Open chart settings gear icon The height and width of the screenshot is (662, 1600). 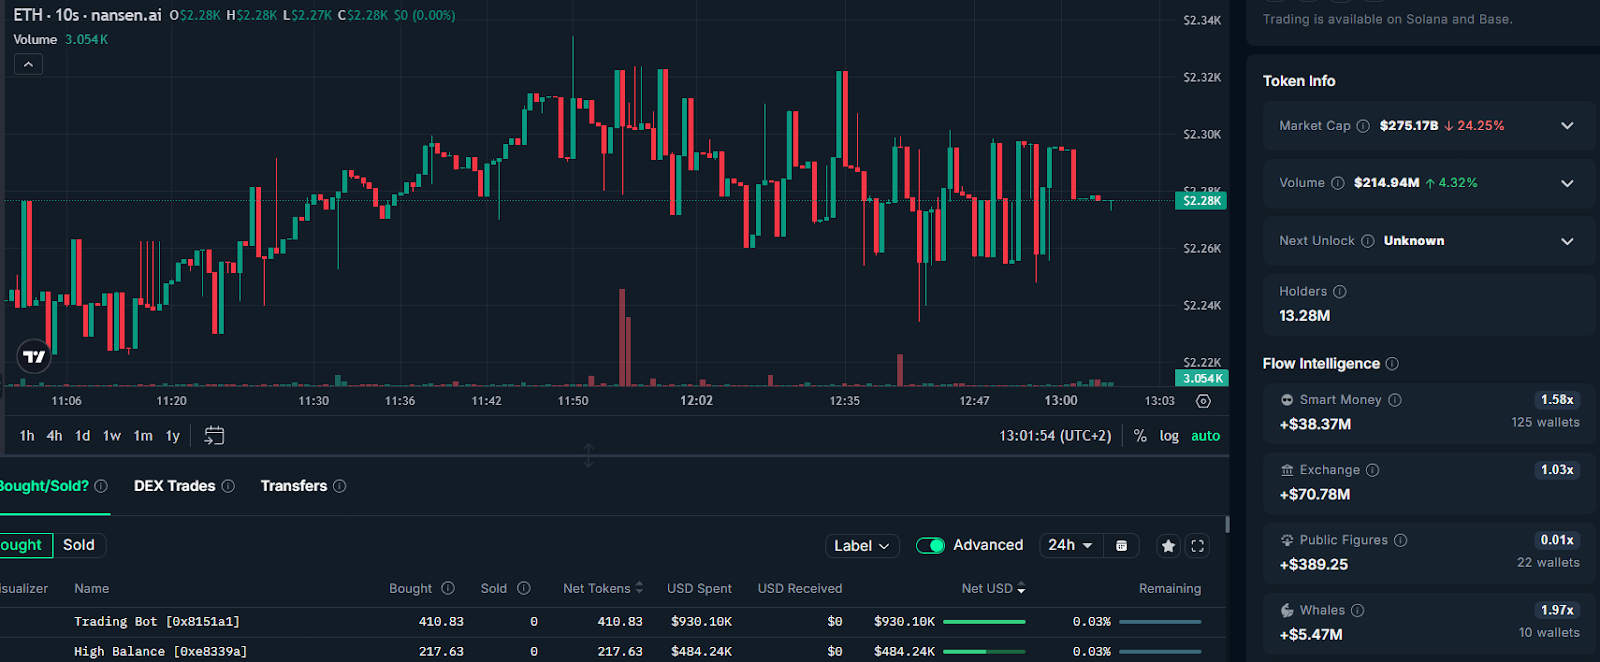[1203, 401]
